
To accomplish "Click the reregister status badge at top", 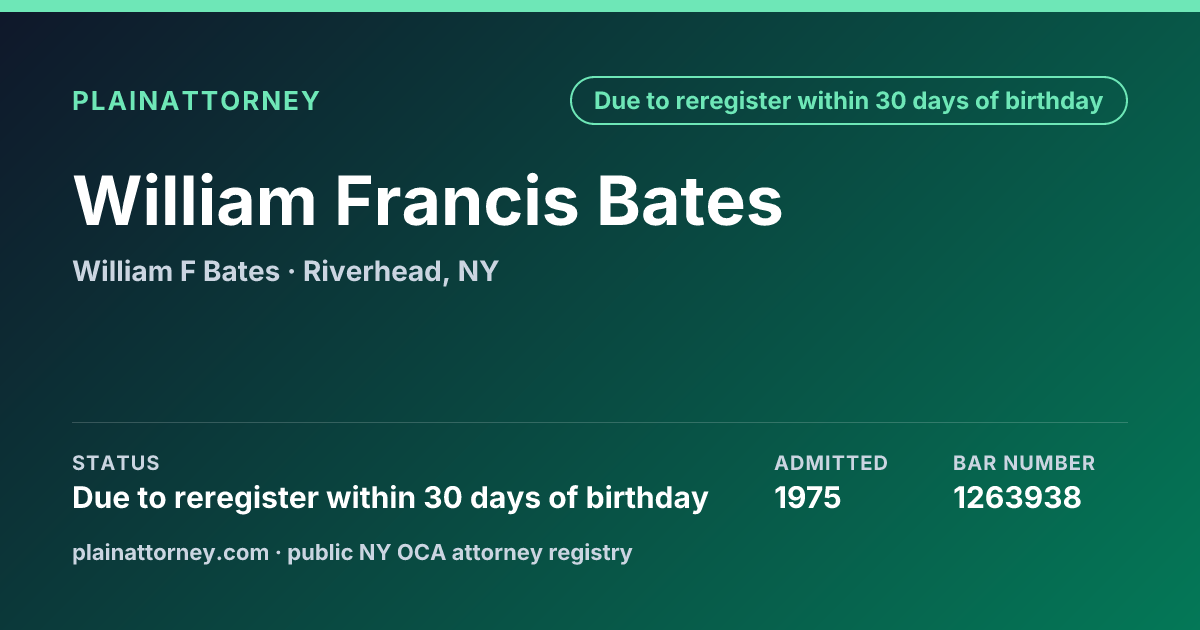I will [848, 100].
